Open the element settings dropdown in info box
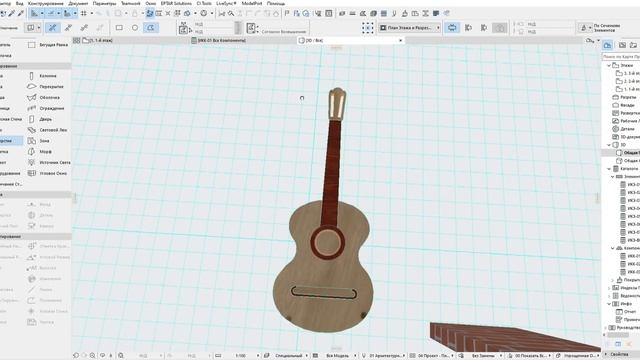 click(x=33, y=28)
